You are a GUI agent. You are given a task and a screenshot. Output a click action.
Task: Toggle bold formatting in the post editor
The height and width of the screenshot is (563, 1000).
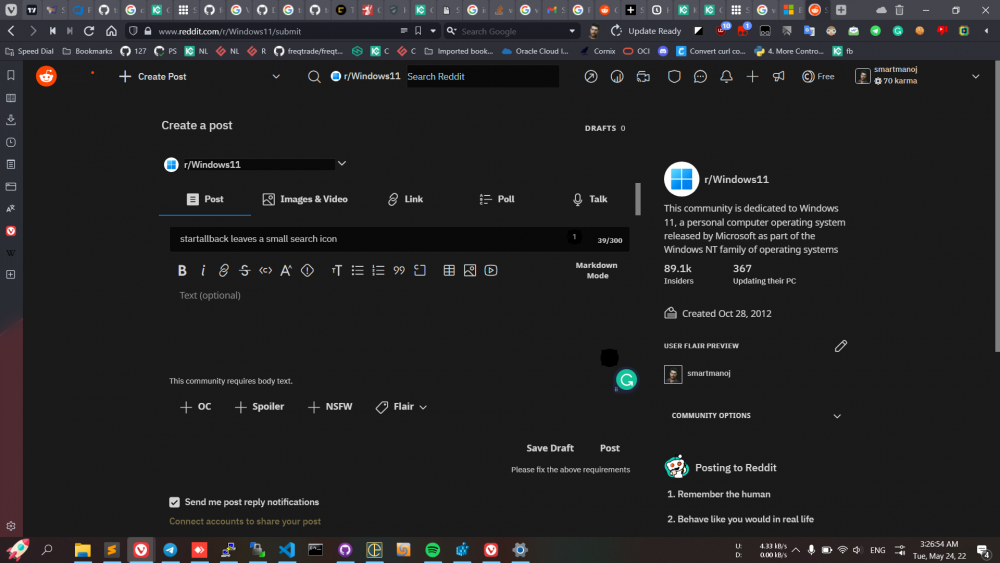click(x=182, y=270)
